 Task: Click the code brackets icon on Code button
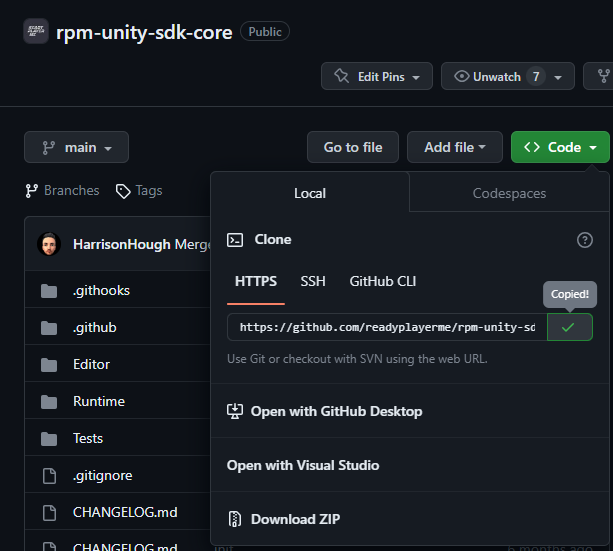pos(532,147)
